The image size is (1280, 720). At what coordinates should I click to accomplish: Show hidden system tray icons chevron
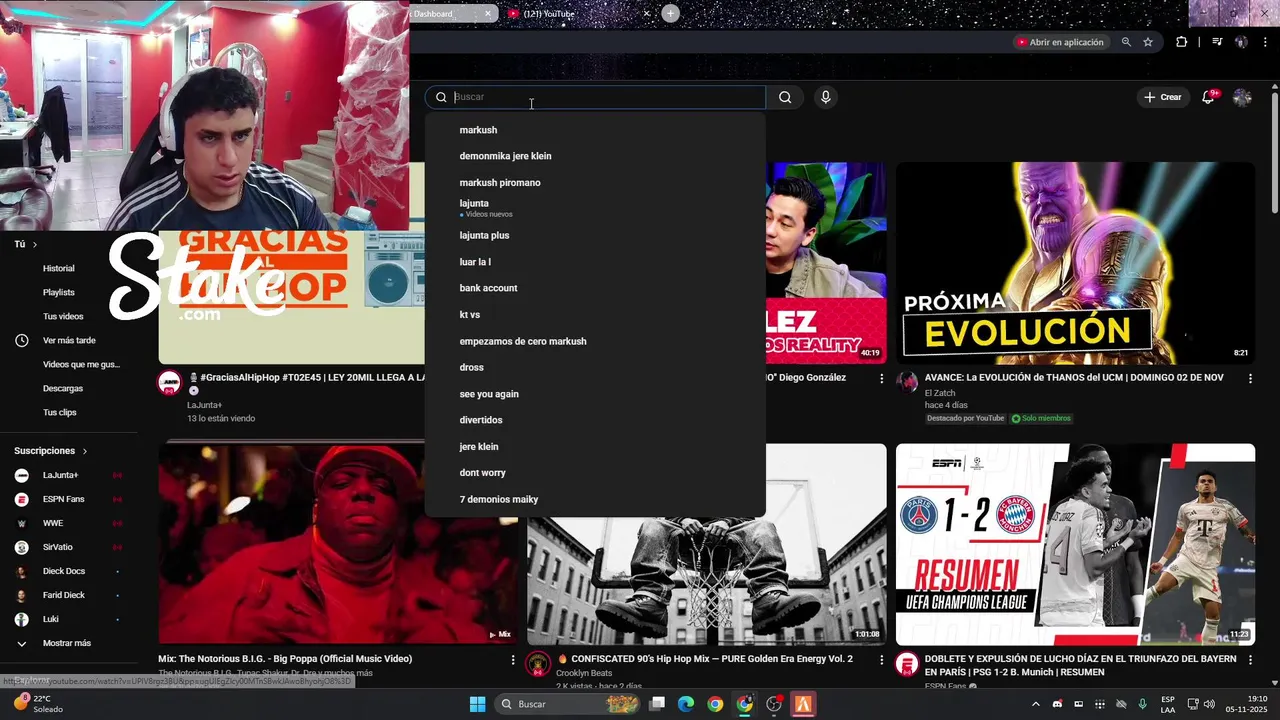click(x=1035, y=704)
